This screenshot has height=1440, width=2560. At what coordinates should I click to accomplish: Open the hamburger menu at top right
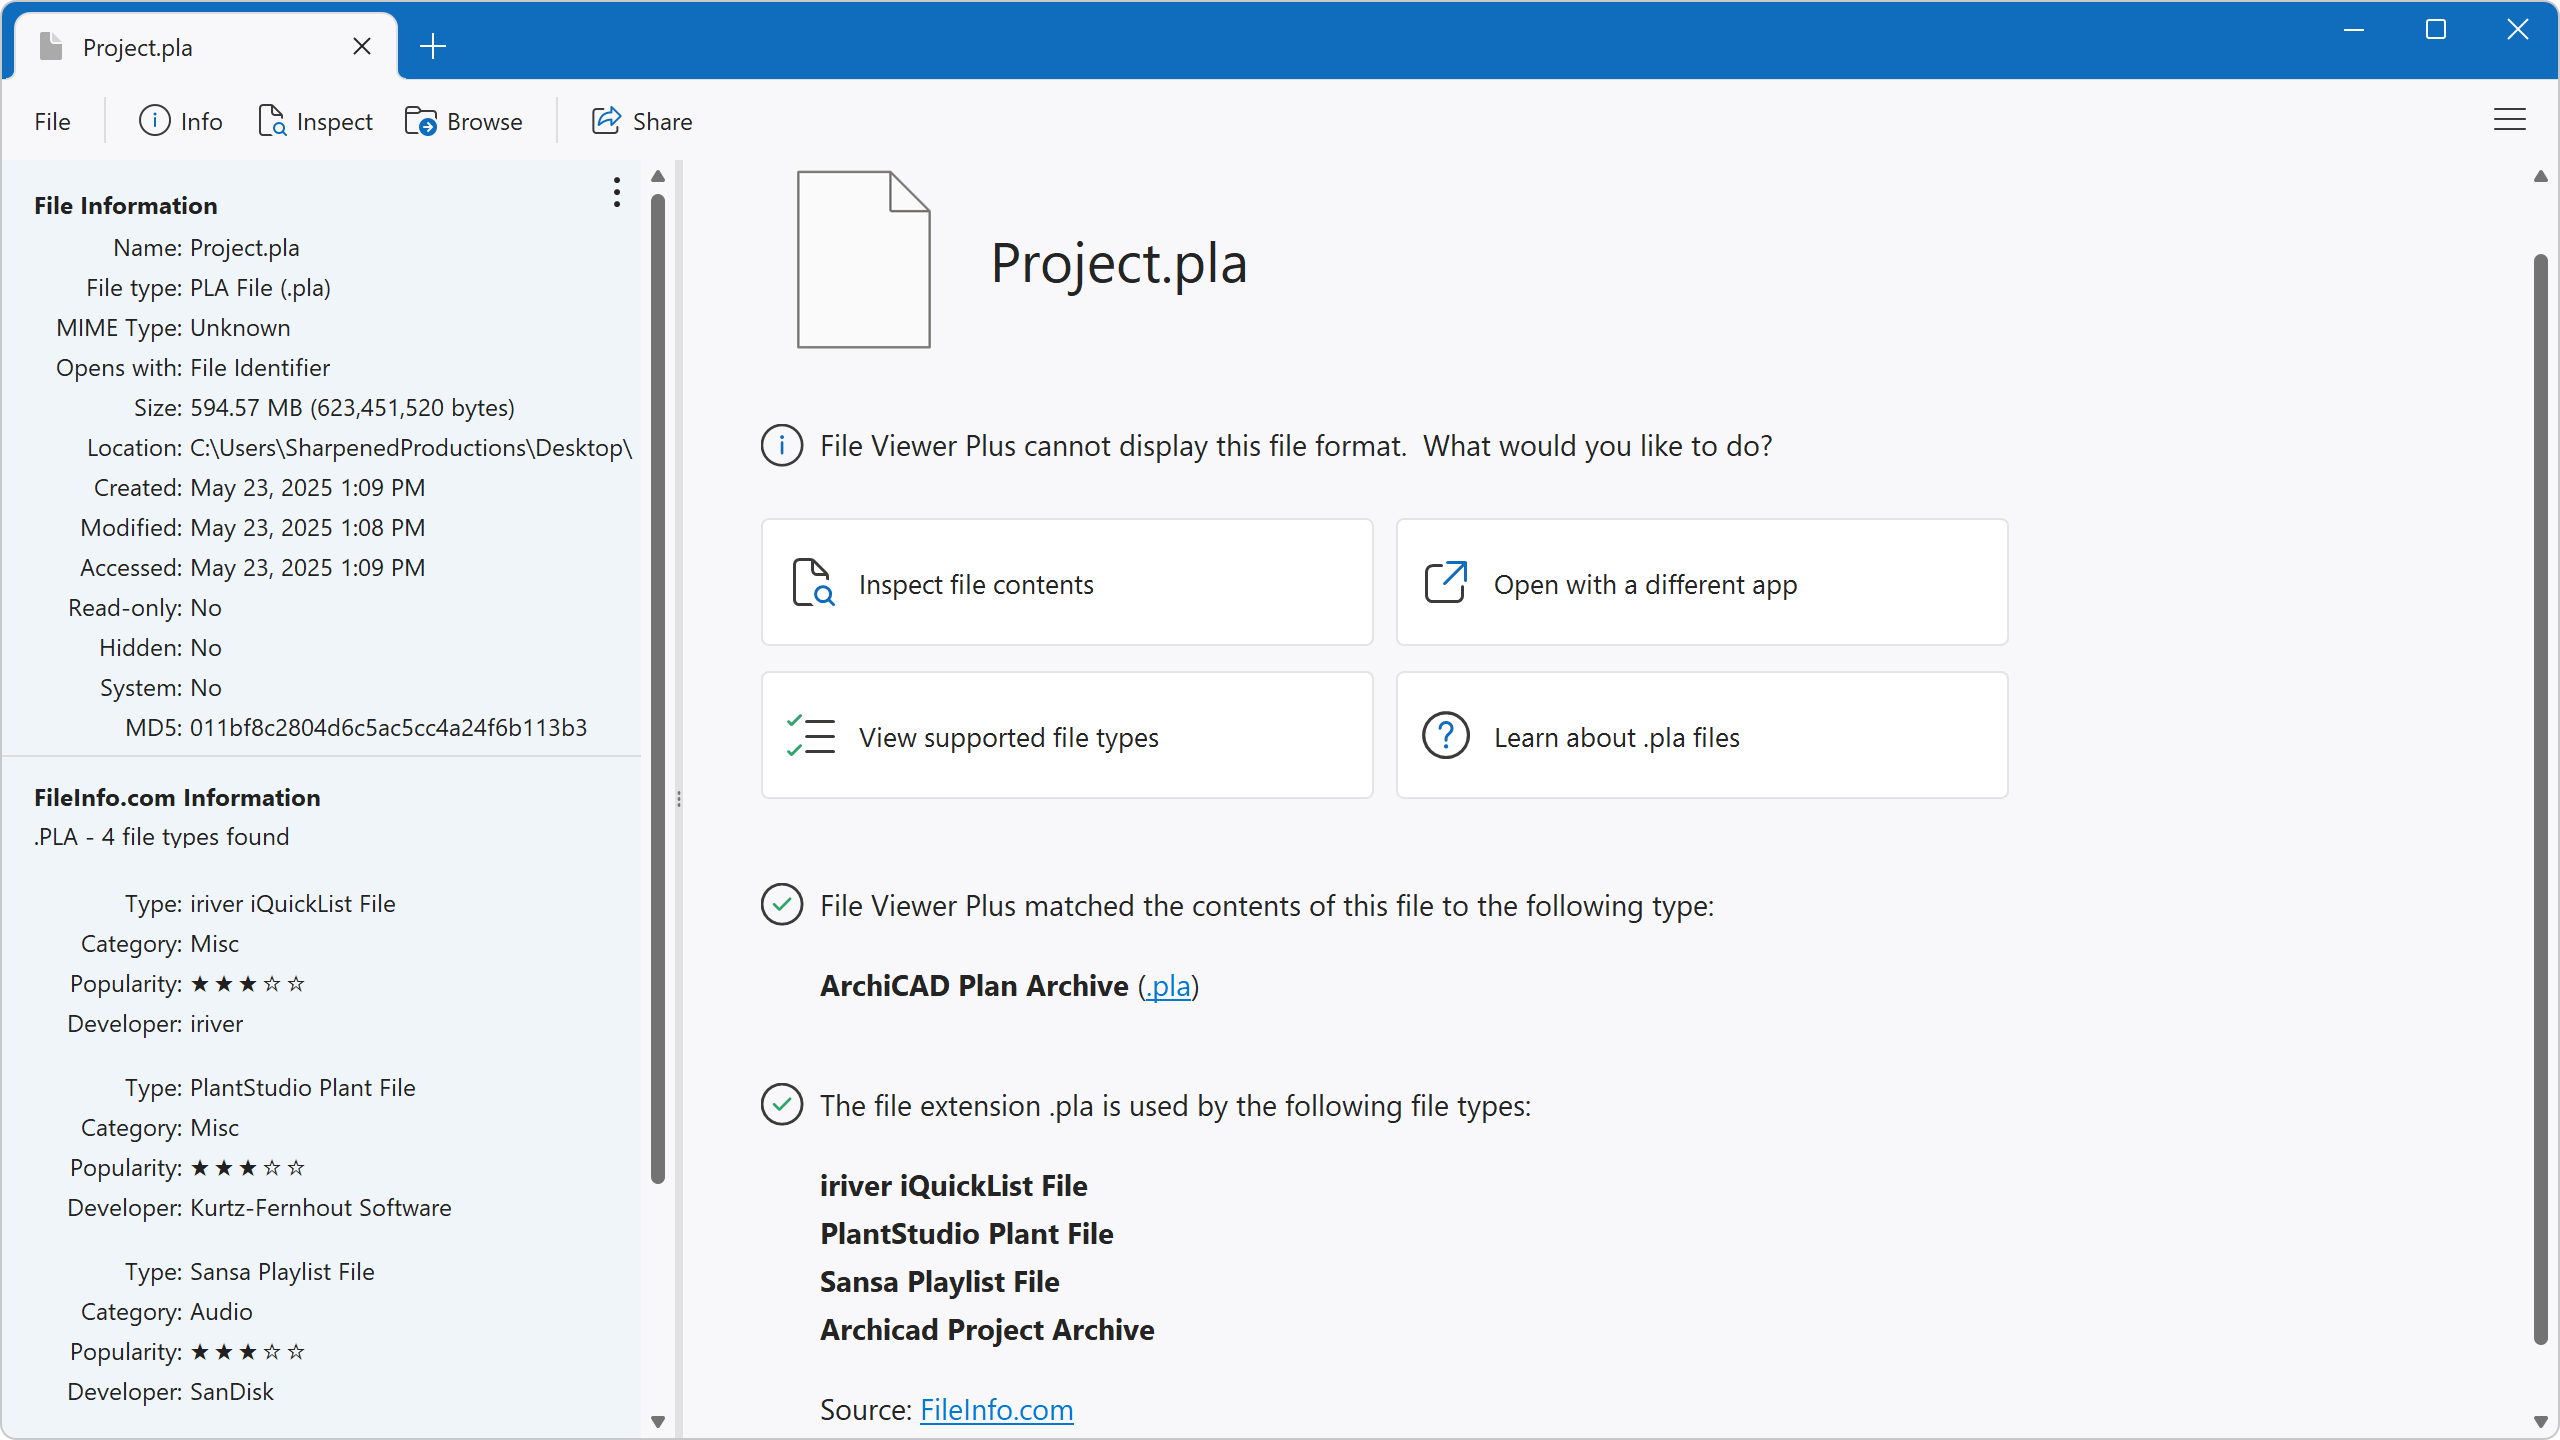pyautogui.click(x=2509, y=120)
